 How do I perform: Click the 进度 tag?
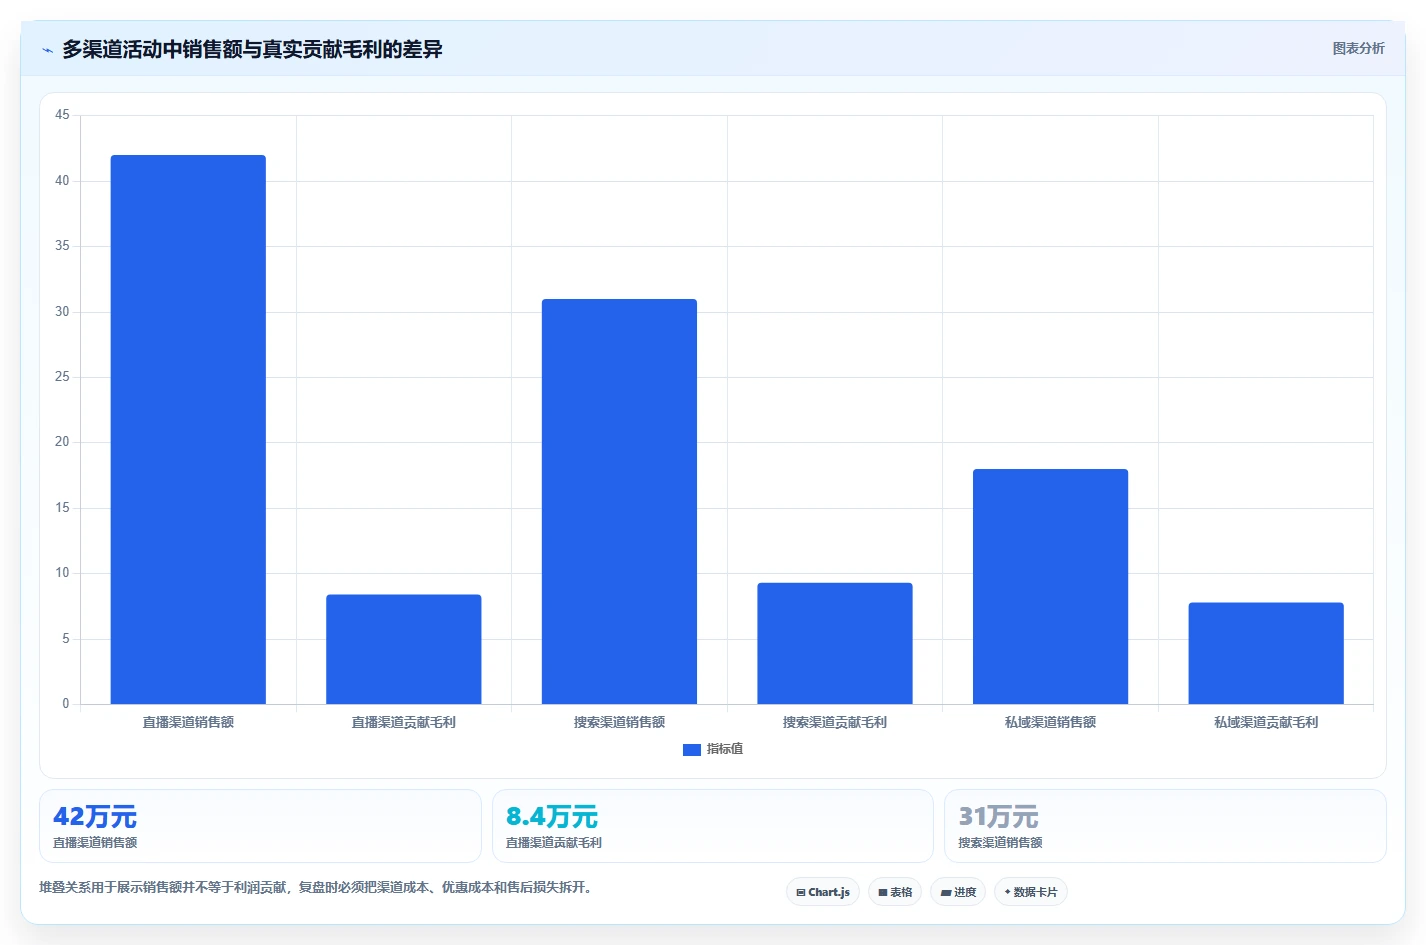[958, 892]
